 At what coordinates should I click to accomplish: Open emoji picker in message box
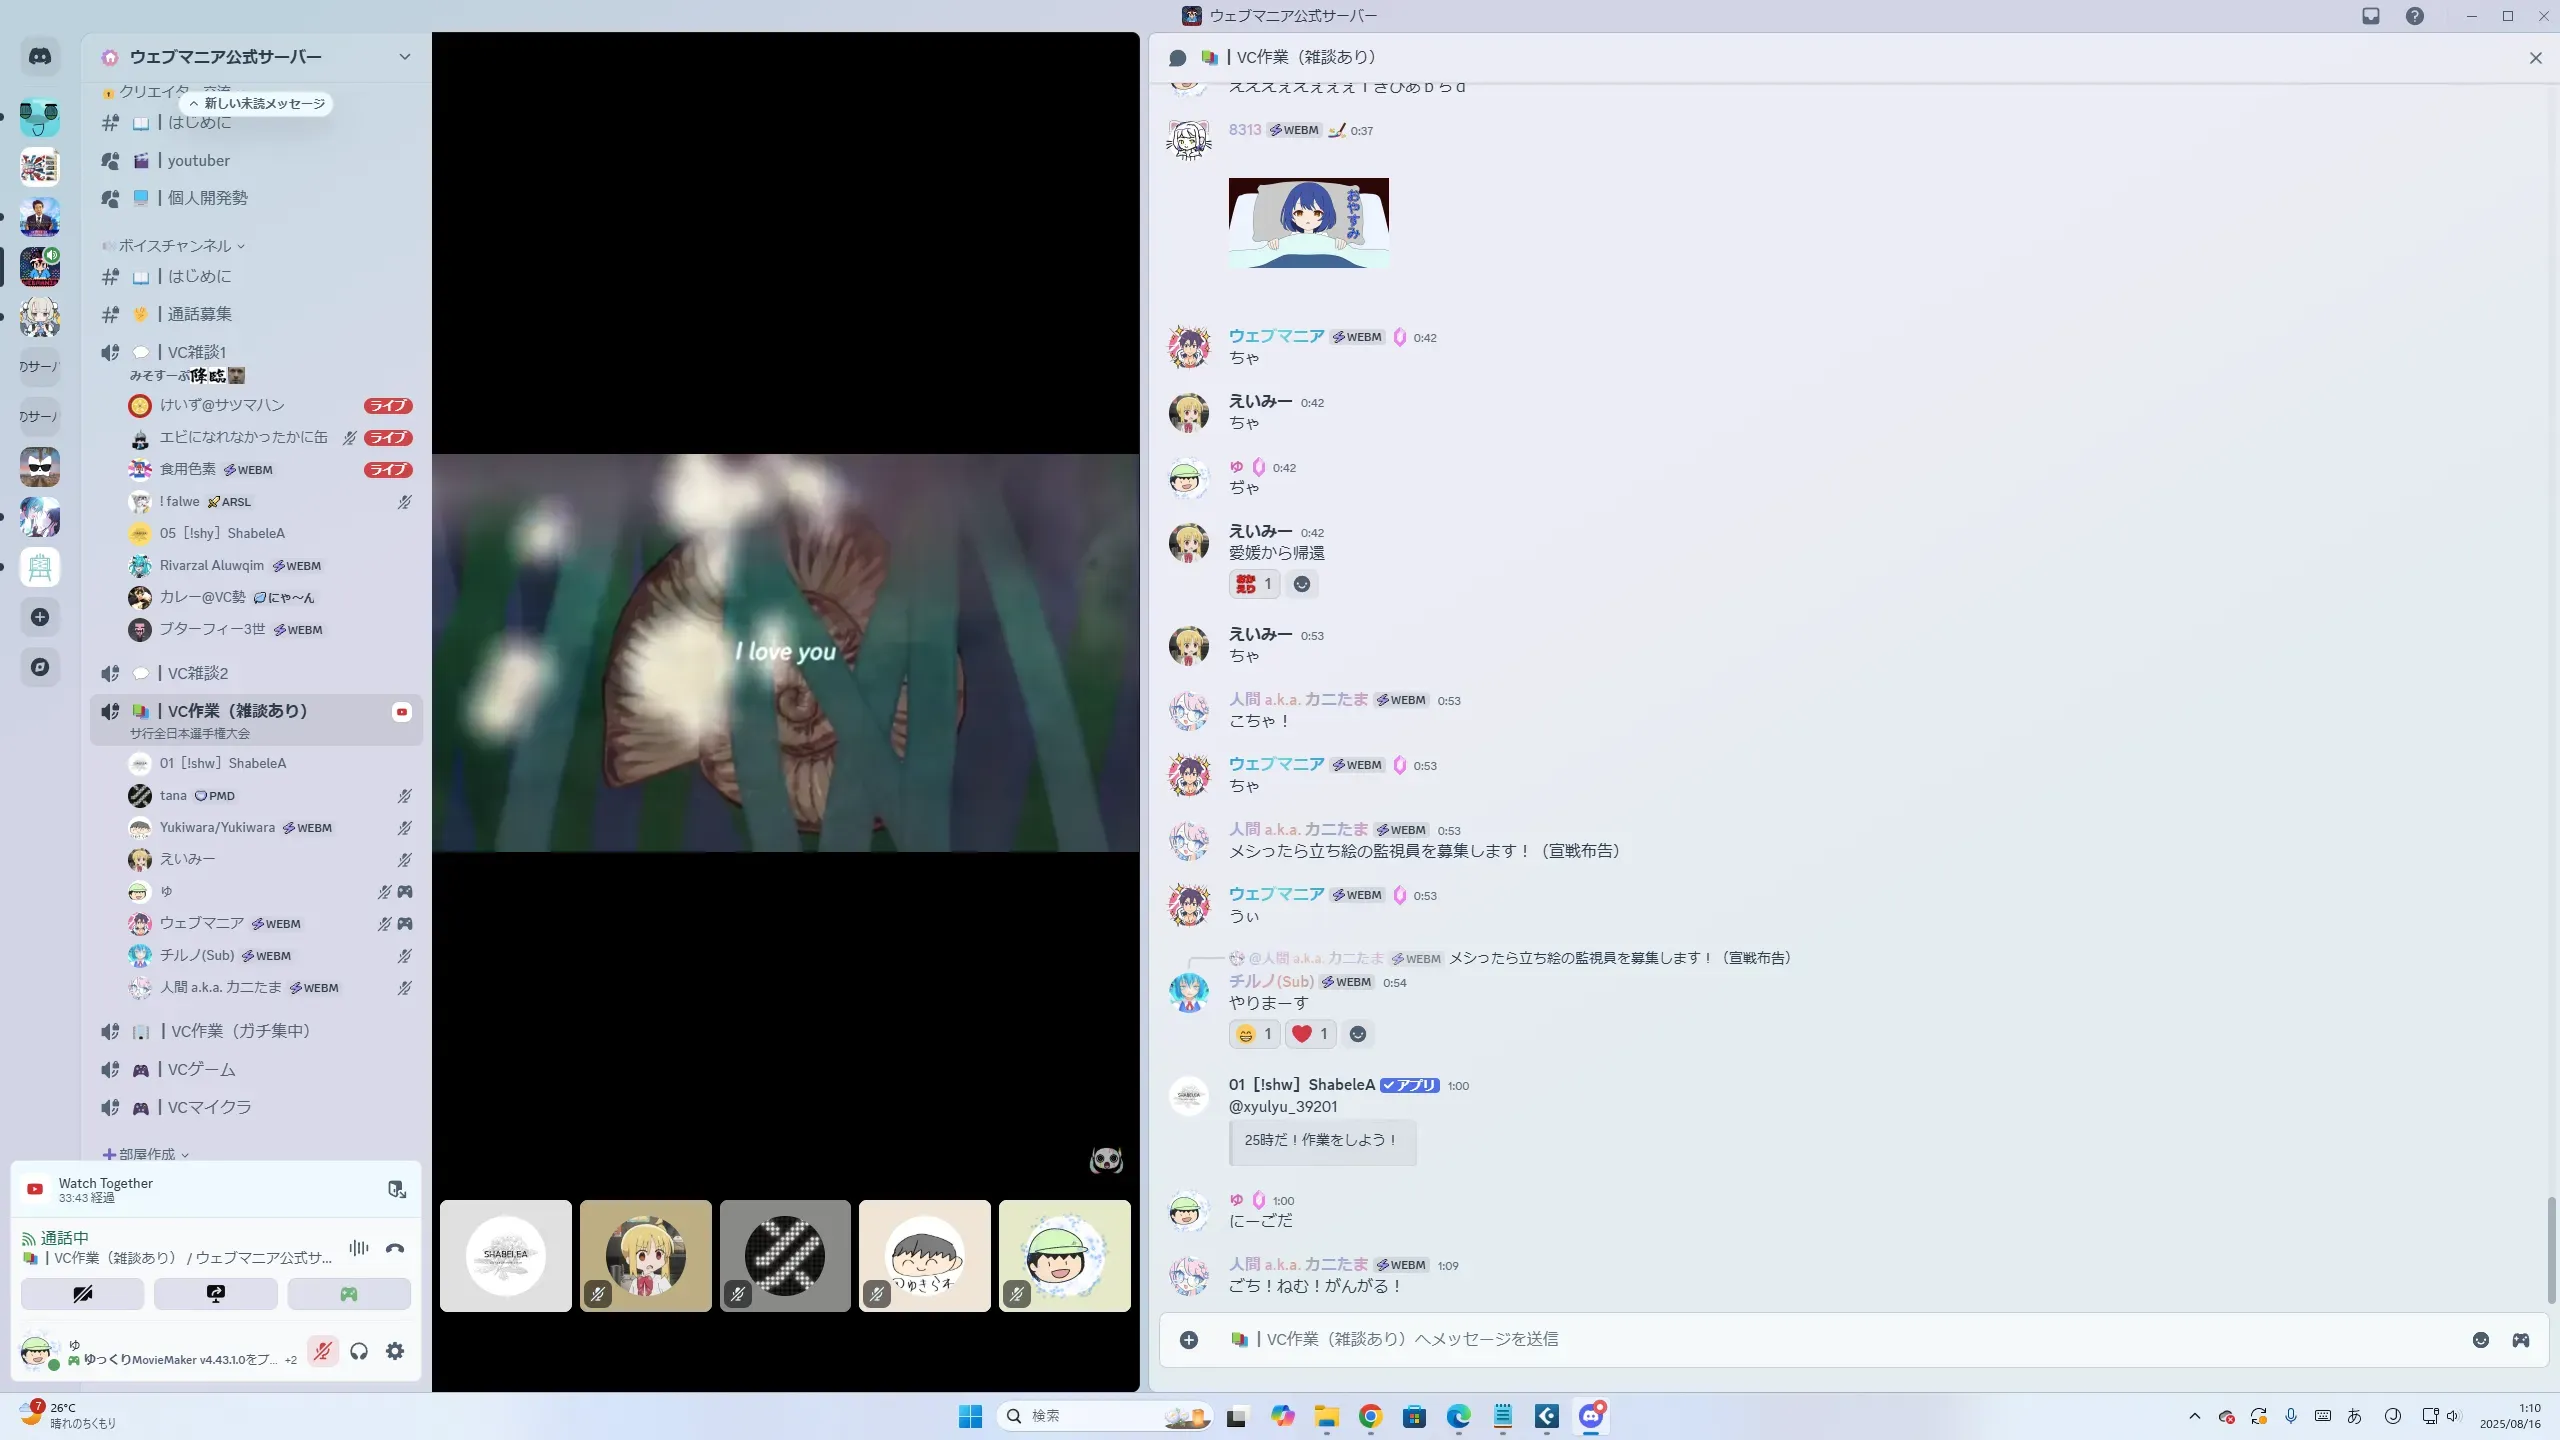pos(2481,1340)
